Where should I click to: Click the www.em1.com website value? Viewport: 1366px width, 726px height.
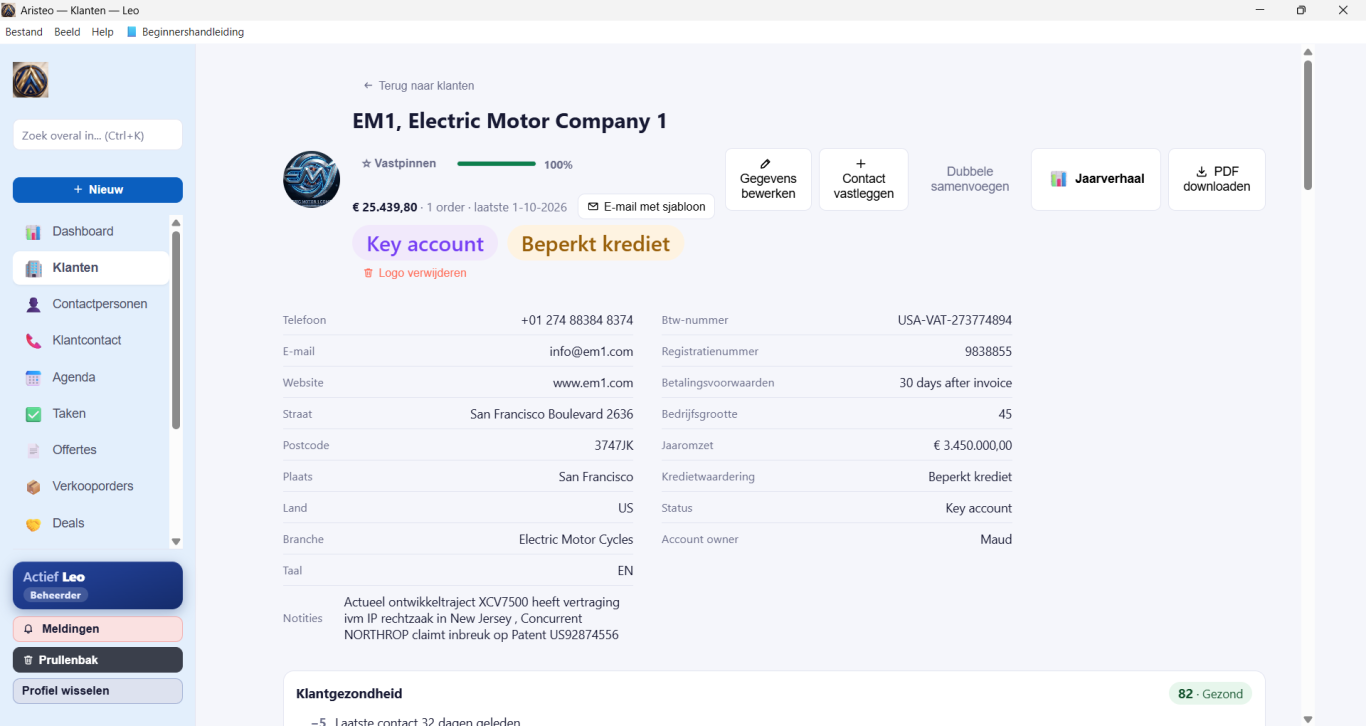pos(593,383)
